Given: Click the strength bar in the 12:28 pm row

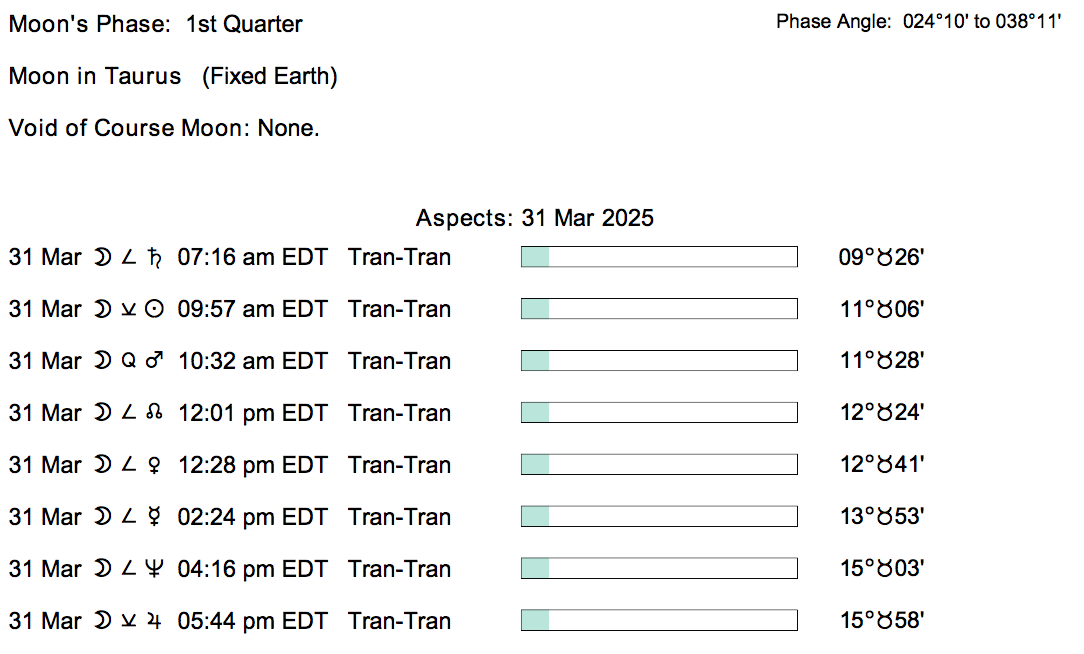Looking at the screenshot, I should [659, 465].
